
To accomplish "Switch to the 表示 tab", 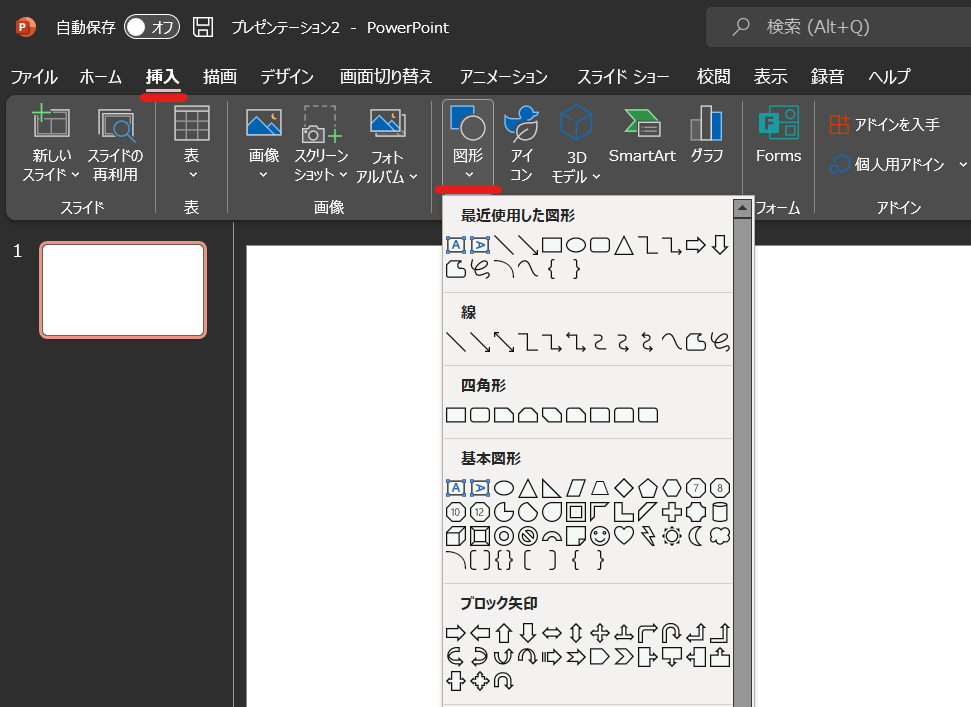I will [x=770, y=77].
